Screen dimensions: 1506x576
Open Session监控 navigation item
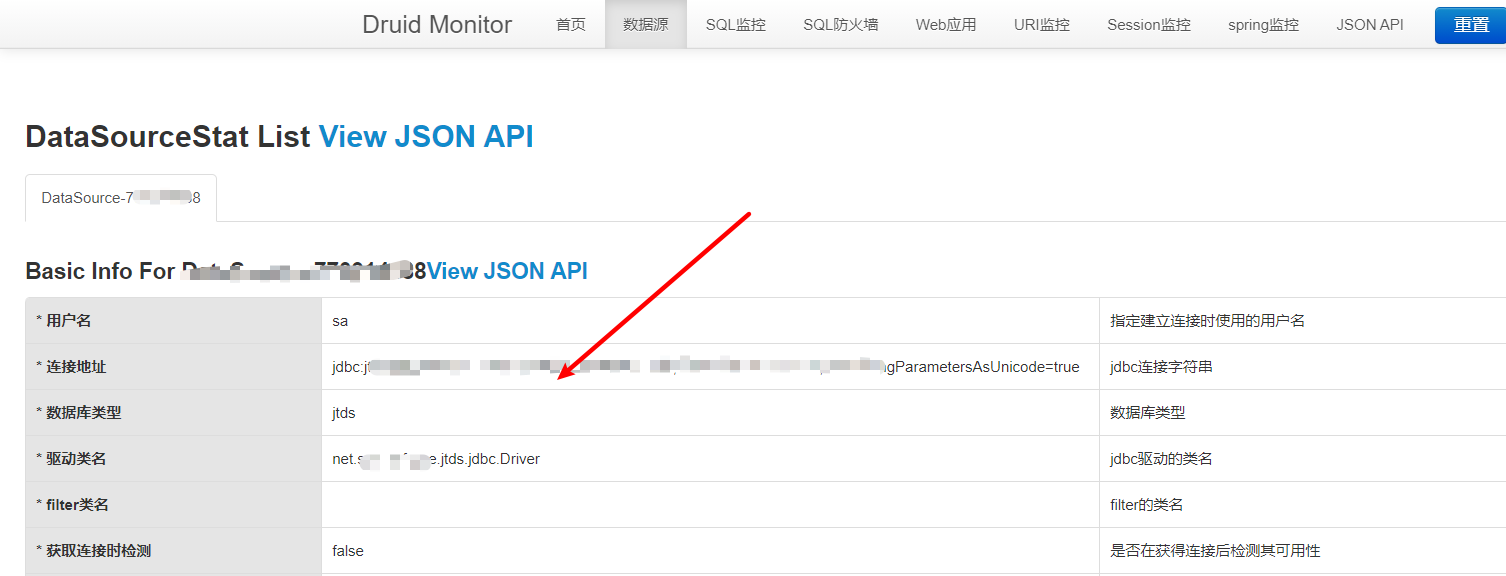pyautogui.click(x=1148, y=24)
